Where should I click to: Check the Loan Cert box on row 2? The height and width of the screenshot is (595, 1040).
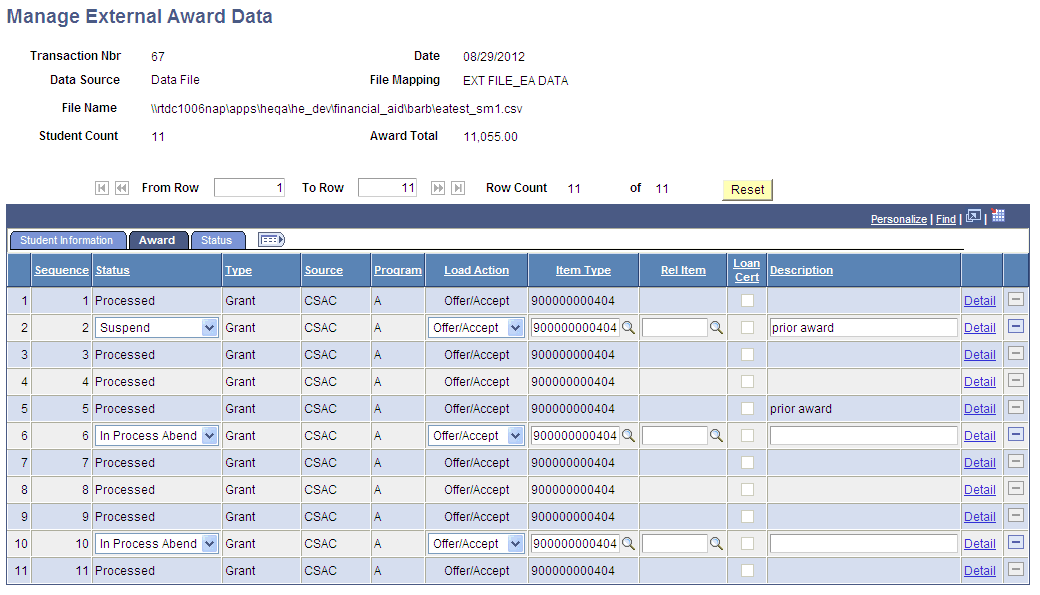coord(745,327)
